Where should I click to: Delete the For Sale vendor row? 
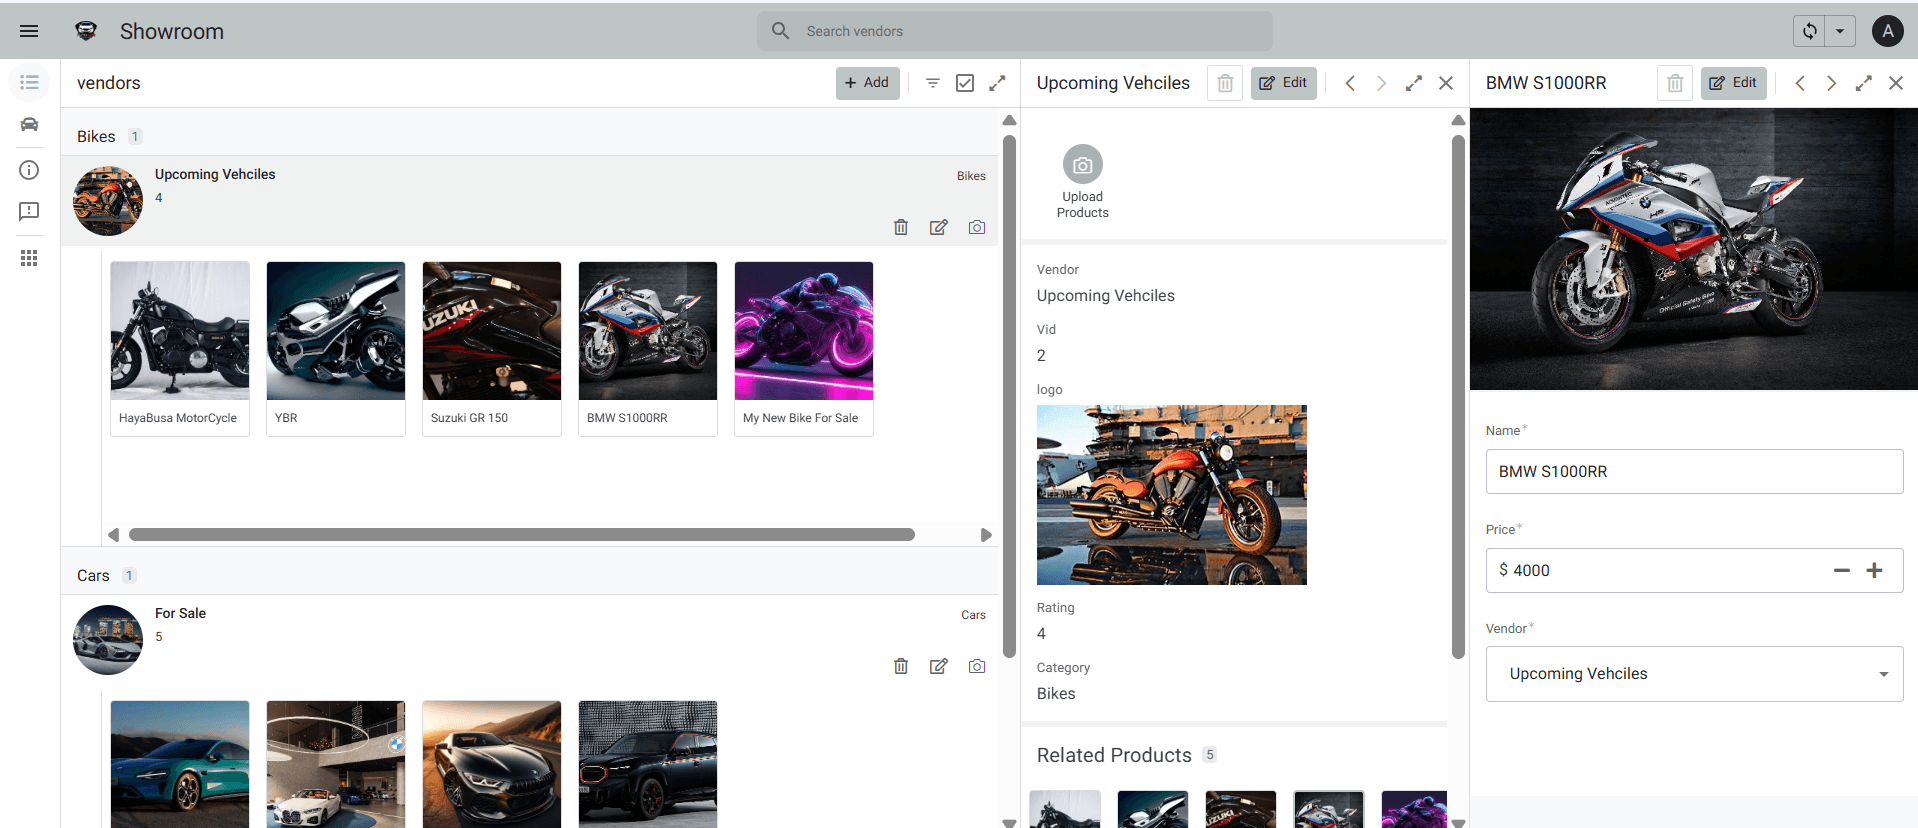coord(900,666)
